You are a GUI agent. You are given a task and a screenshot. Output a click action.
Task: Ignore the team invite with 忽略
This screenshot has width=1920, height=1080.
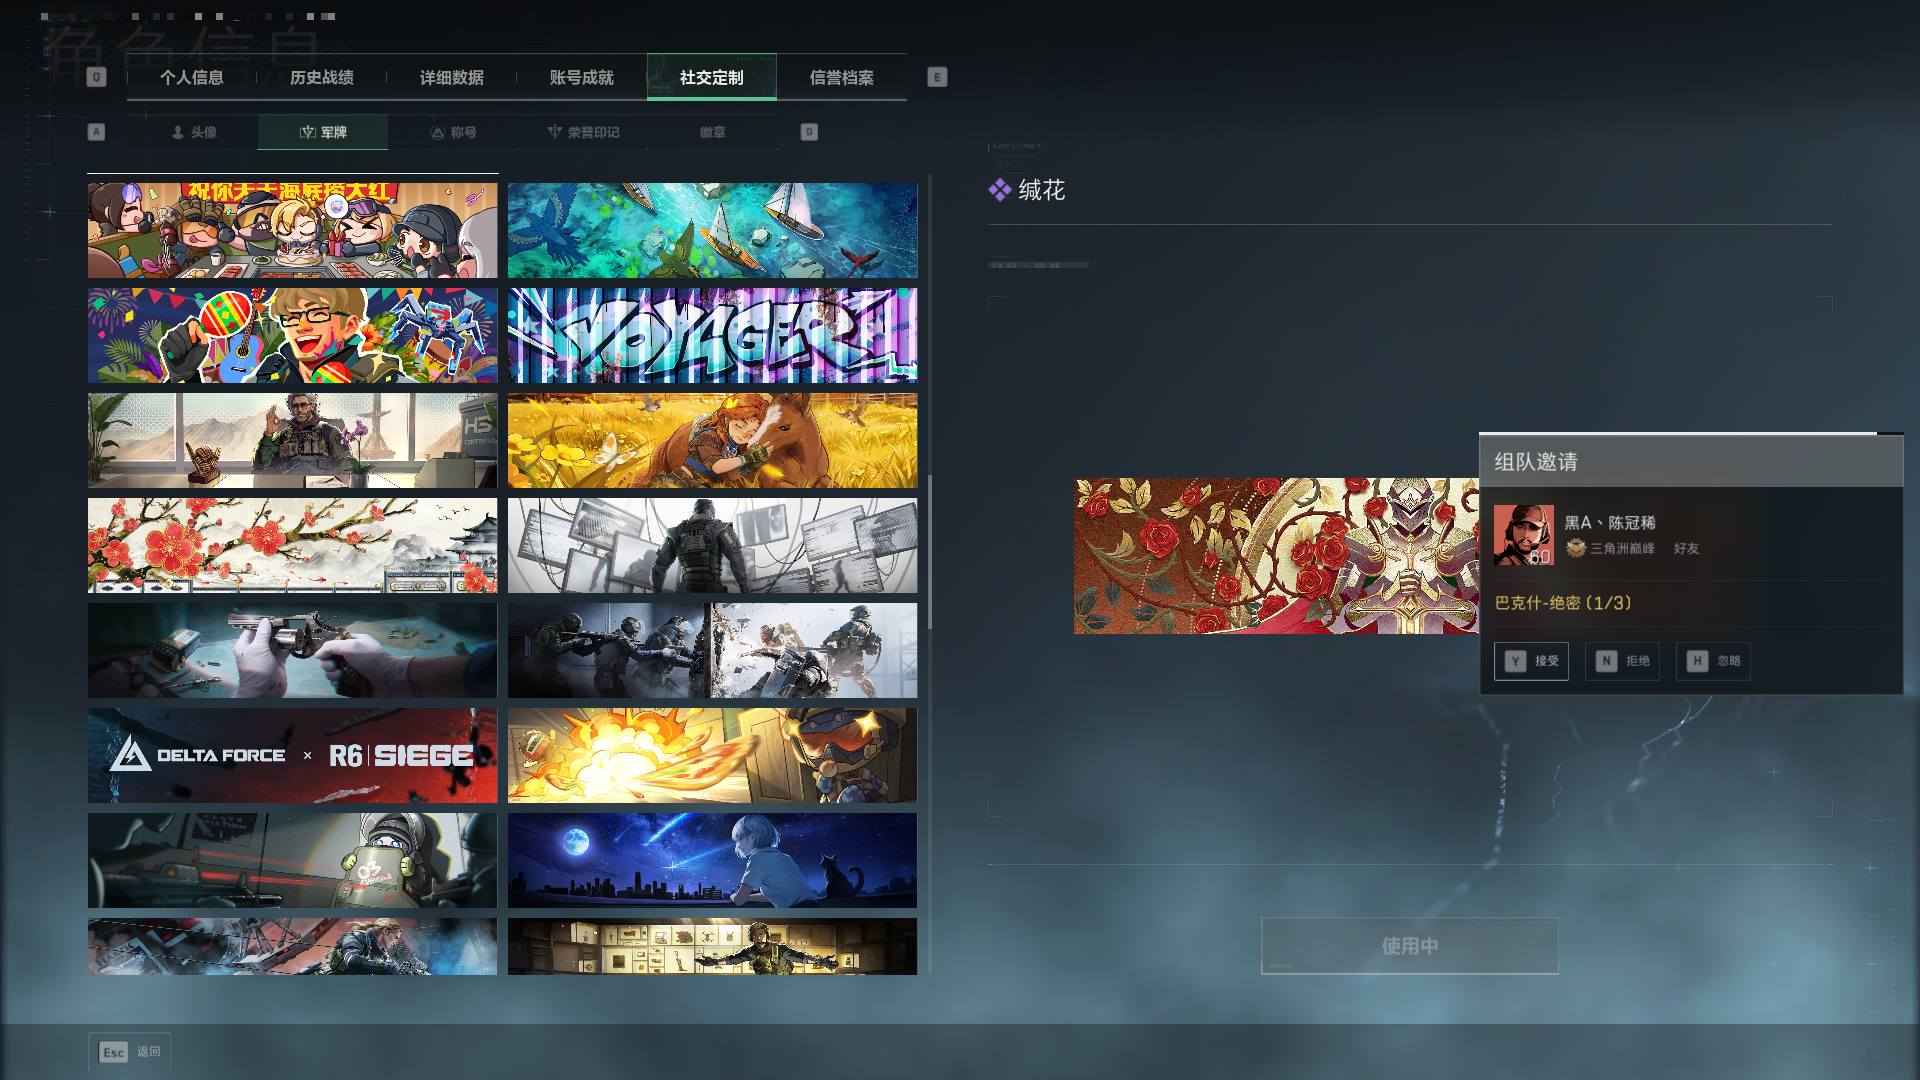(x=1713, y=661)
